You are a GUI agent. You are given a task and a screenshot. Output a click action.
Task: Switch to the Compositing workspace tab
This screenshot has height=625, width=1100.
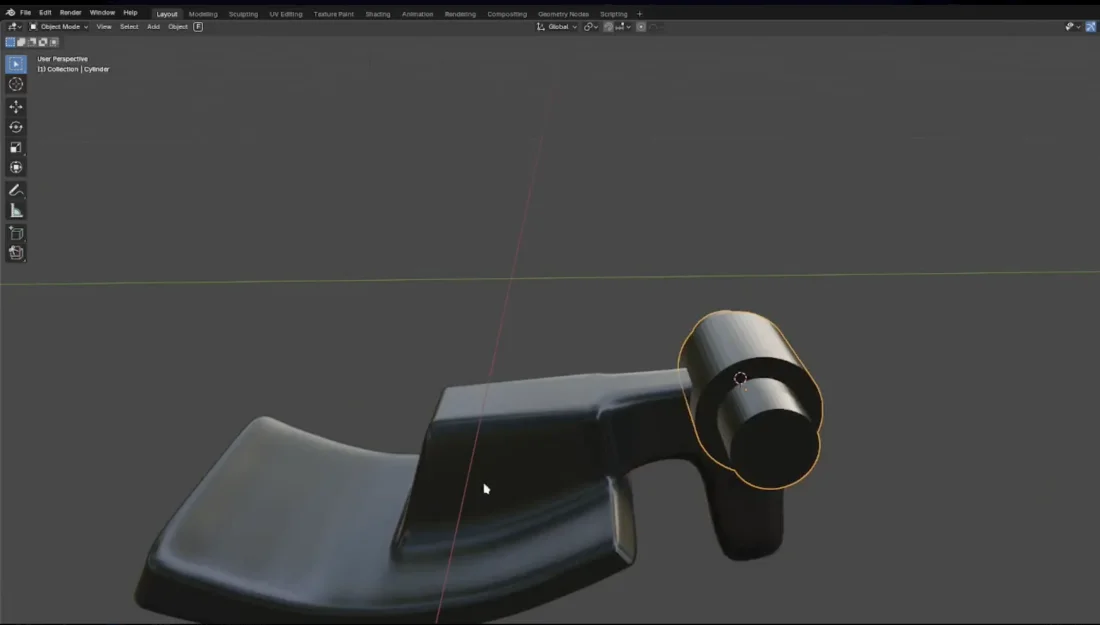coord(507,14)
